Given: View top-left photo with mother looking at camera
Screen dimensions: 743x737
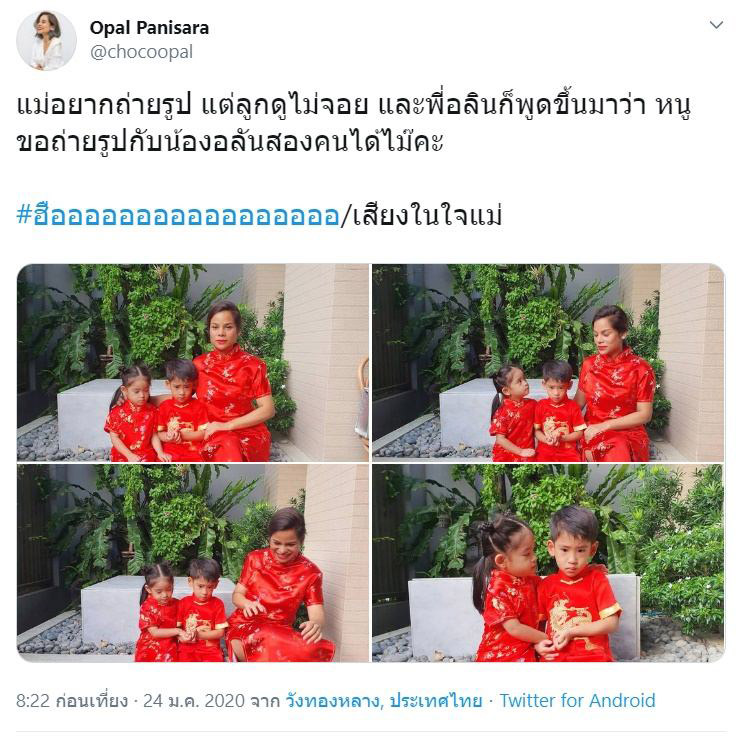Looking at the screenshot, I should (193, 363).
